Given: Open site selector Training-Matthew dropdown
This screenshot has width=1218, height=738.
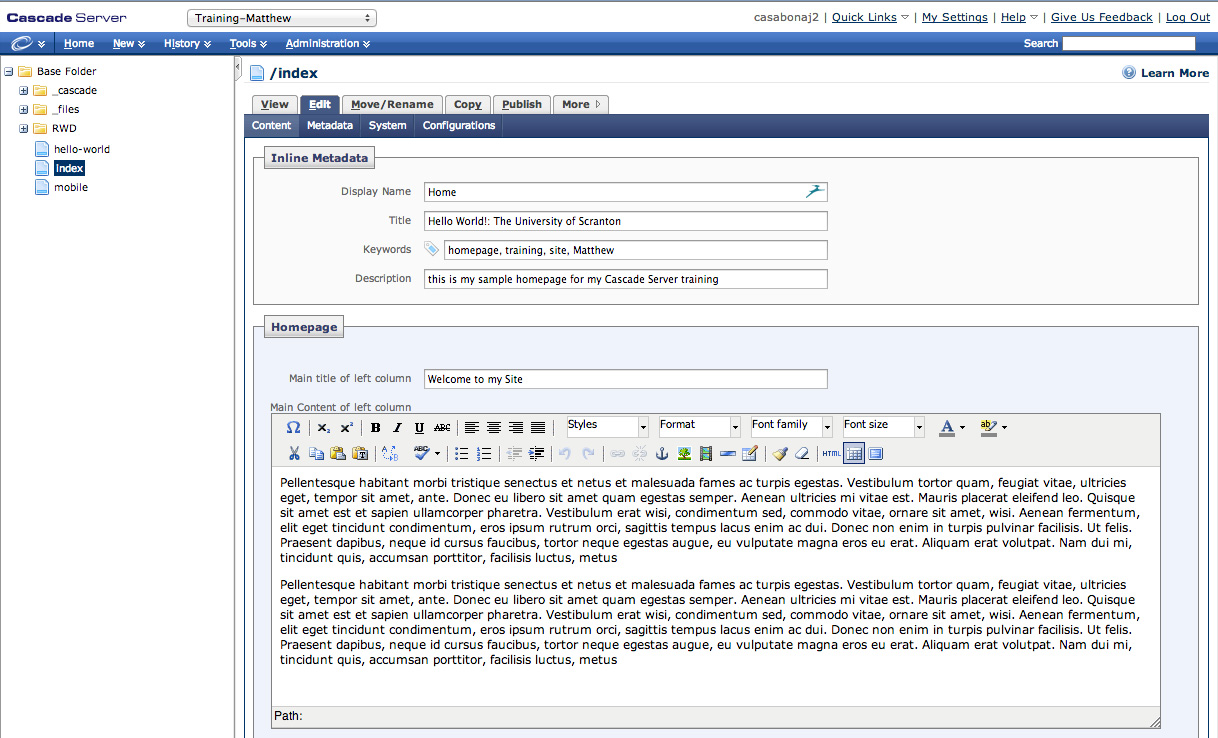Looking at the screenshot, I should (x=282, y=18).
